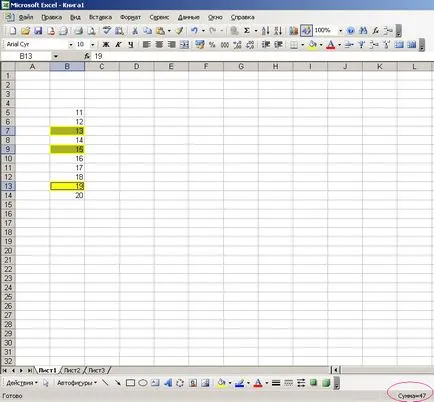Open print preview

(91, 31)
